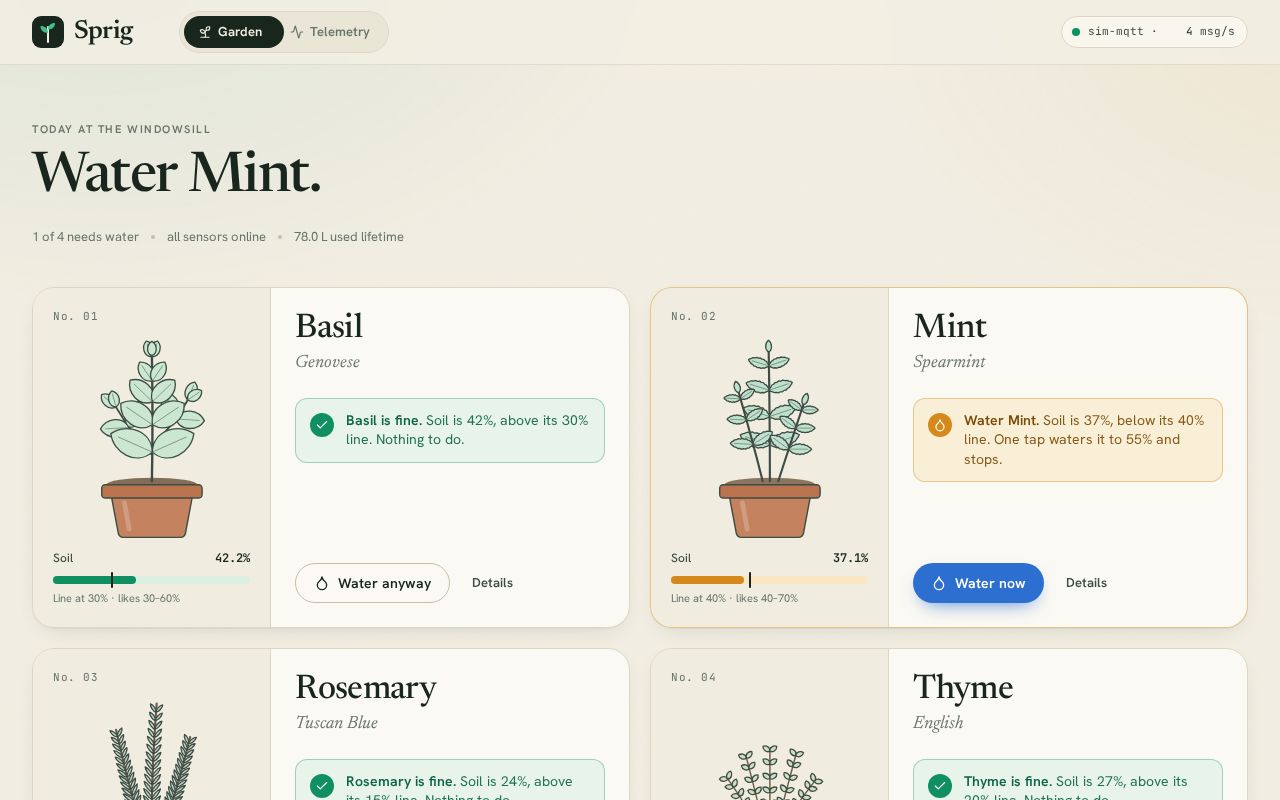Open Details for Mint
This screenshot has height=800, width=1280.
tap(1086, 583)
